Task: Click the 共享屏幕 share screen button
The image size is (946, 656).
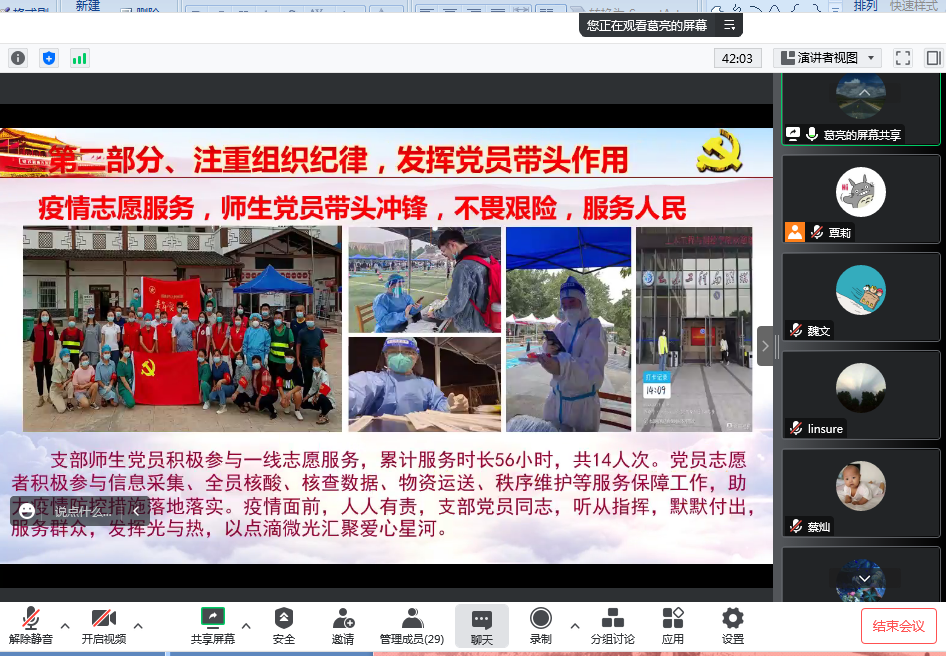Action: pyautogui.click(x=213, y=626)
